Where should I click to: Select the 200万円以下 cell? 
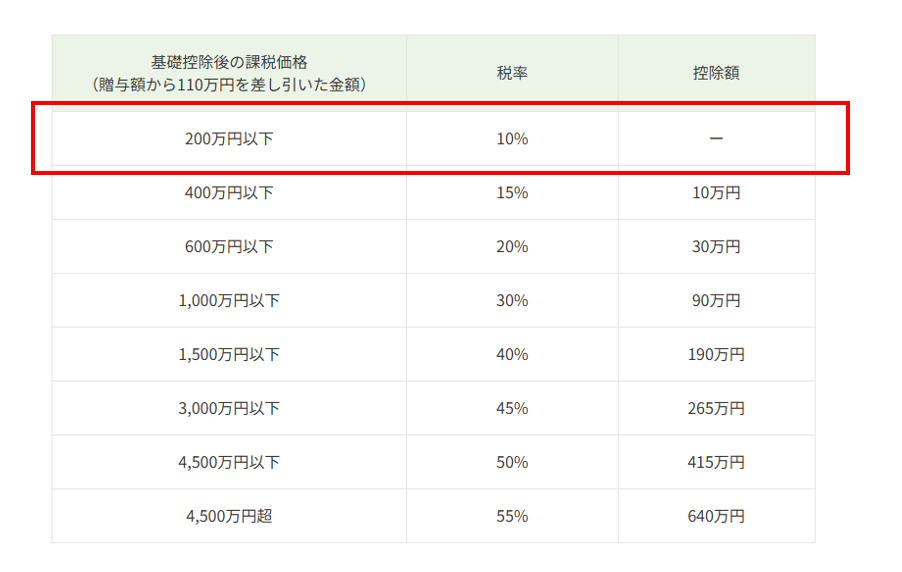coord(229,139)
